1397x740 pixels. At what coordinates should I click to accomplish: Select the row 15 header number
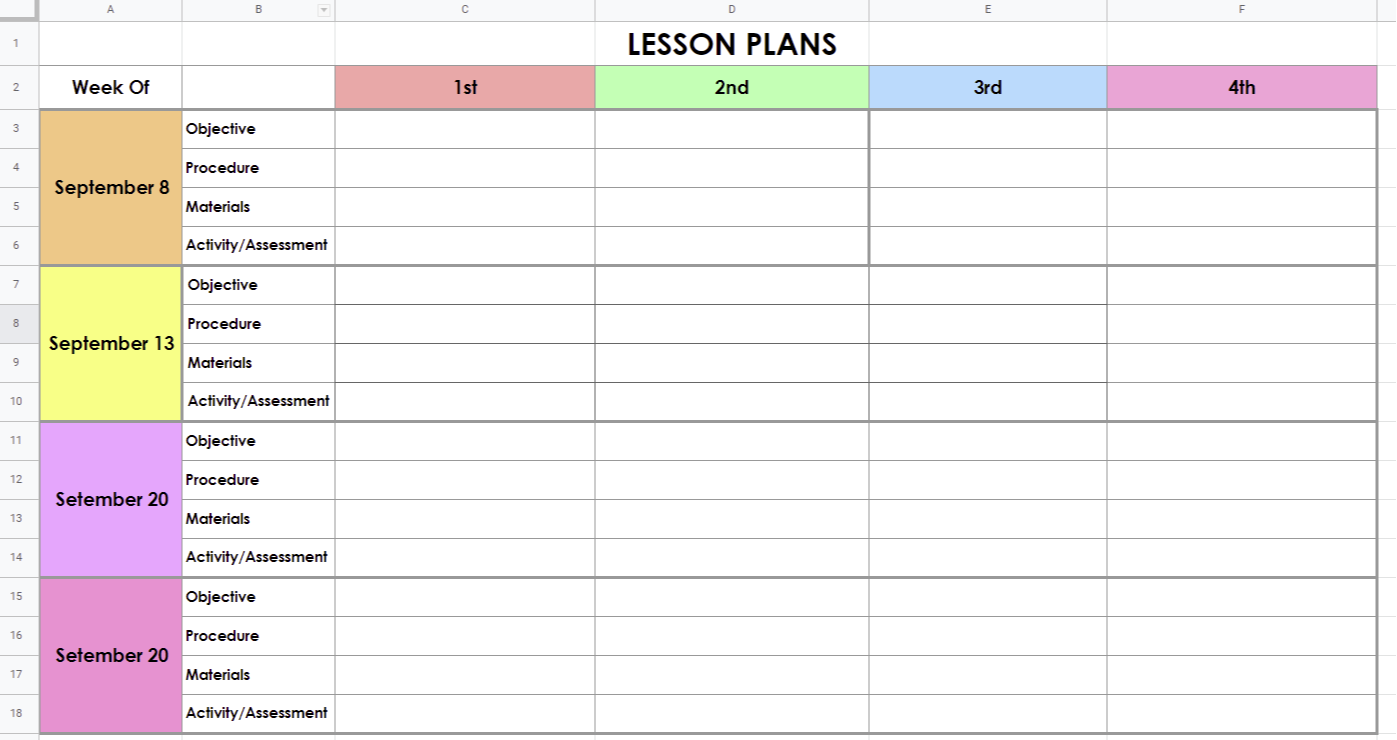[x=16, y=596]
